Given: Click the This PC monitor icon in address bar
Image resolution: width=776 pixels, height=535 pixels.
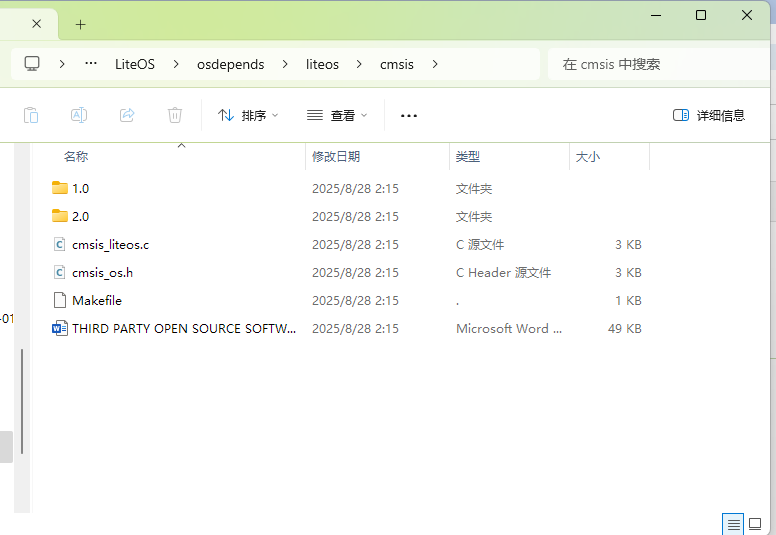Looking at the screenshot, I should [x=32, y=64].
